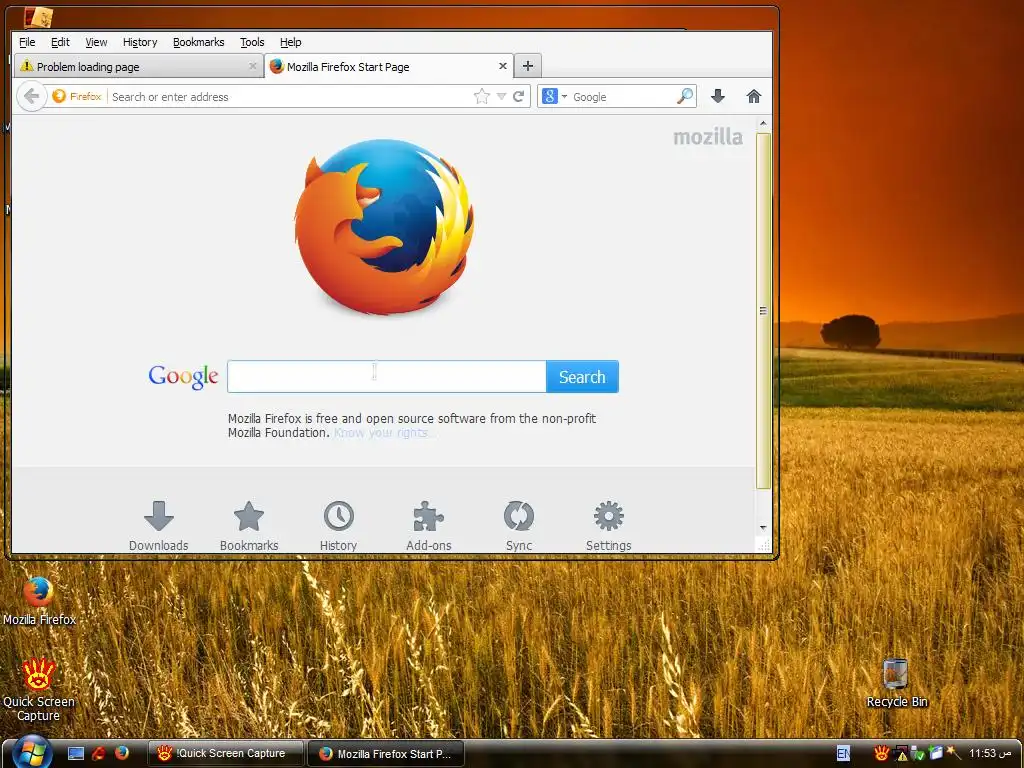The width and height of the screenshot is (1024, 768).
Task: Click the large Firefox logo image
Action: pos(384,227)
